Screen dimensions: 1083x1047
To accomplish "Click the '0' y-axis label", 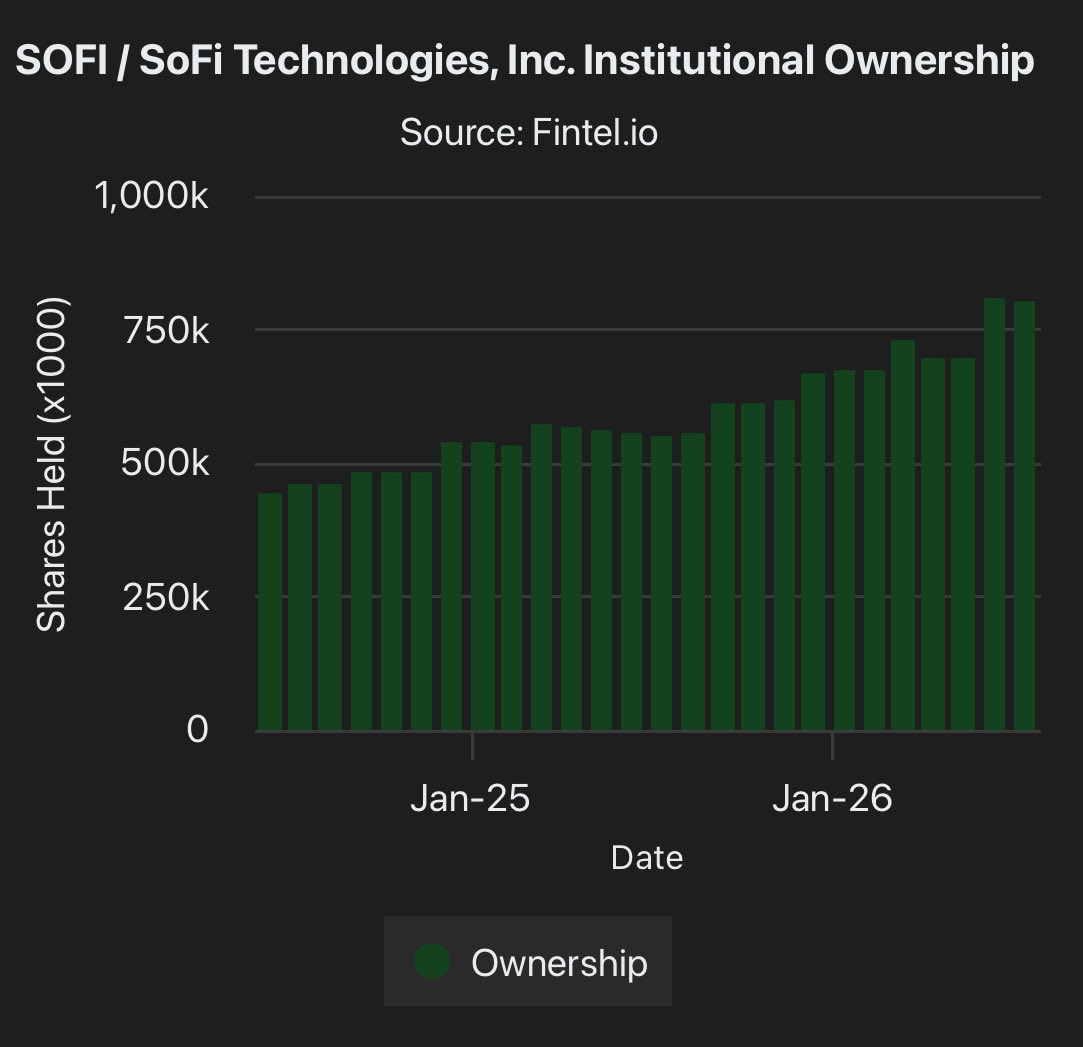I will [198, 729].
